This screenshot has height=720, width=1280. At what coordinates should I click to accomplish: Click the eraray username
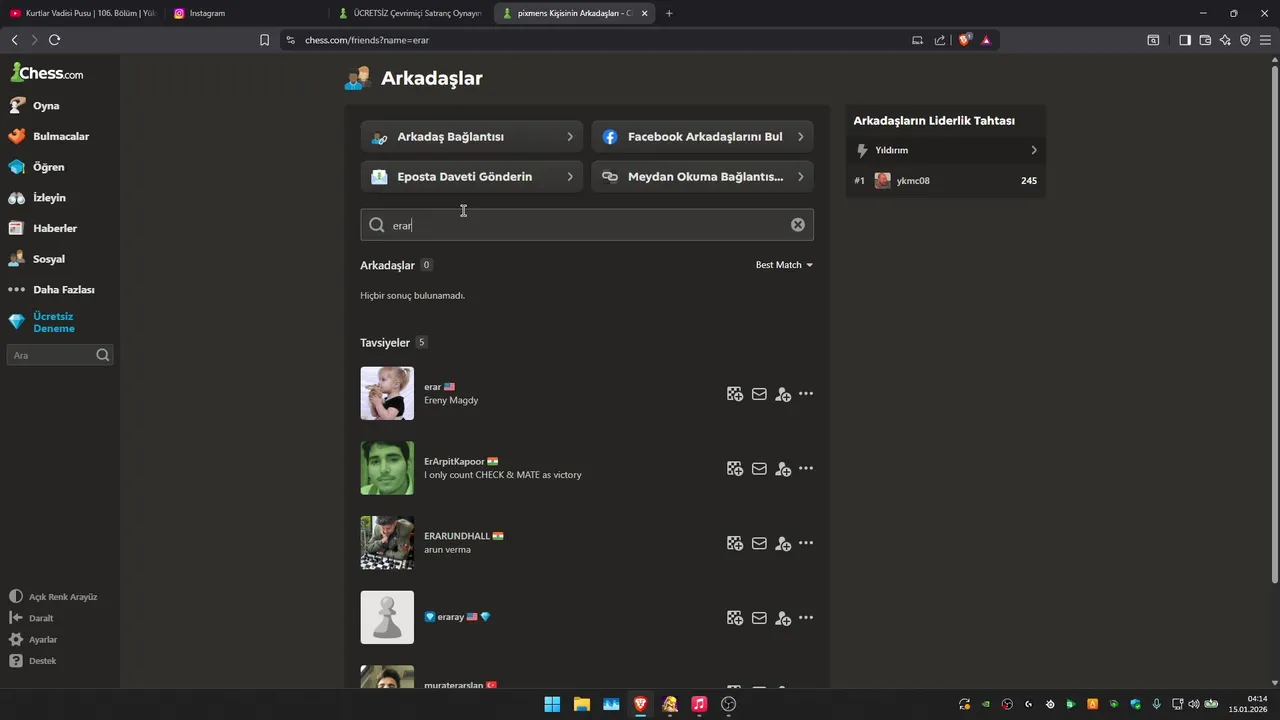click(451, 617)
